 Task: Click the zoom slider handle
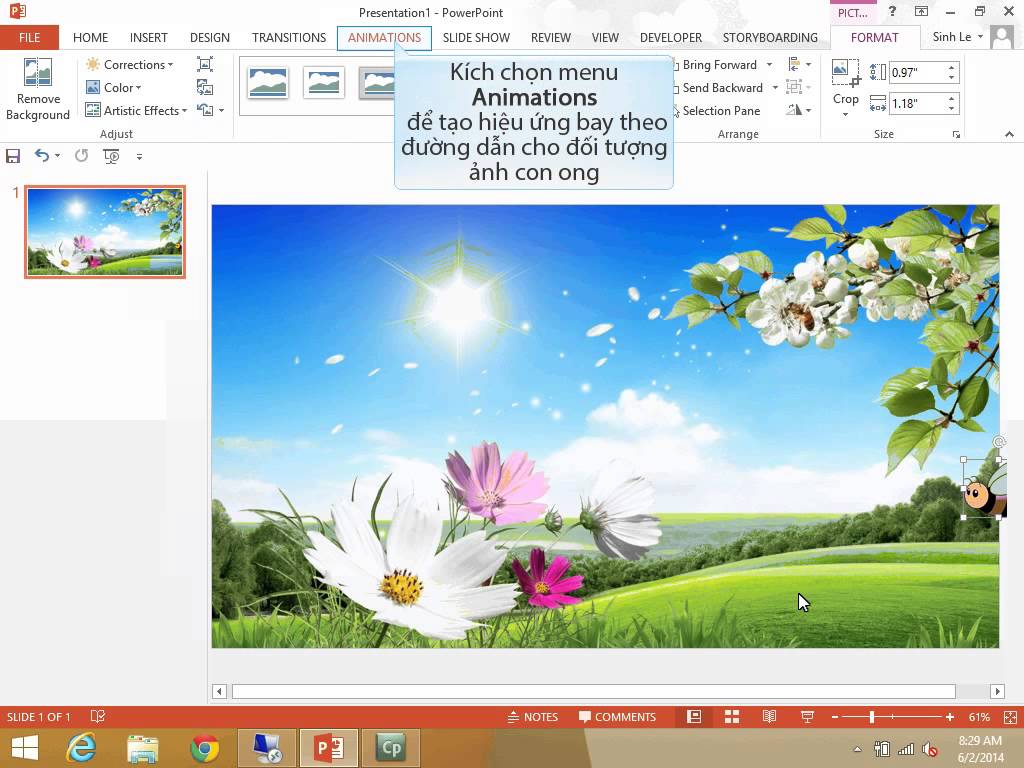tap(872, 716)
